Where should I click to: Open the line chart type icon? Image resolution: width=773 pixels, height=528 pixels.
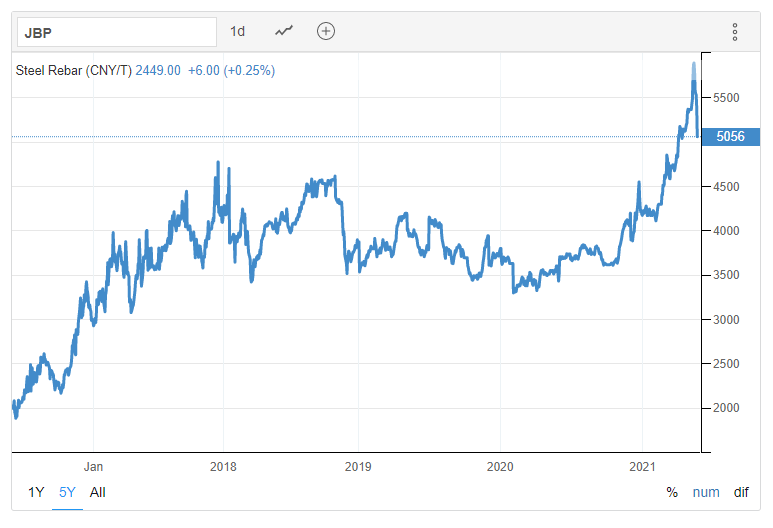click(x=284, y=31)
